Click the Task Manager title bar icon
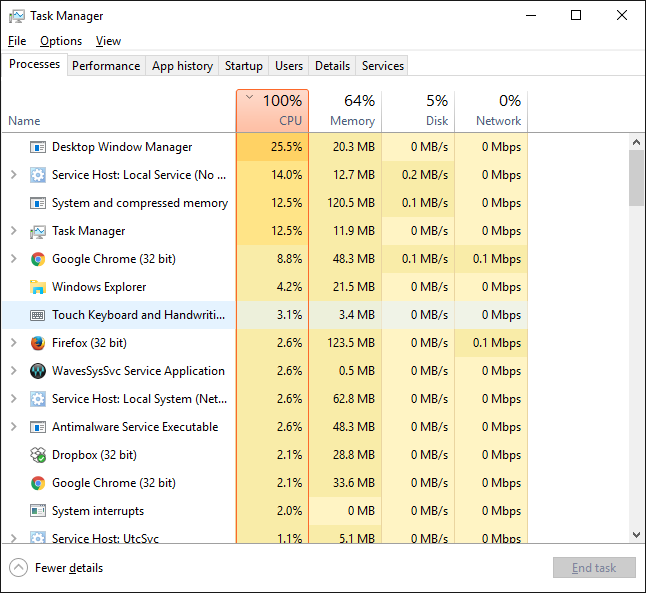The width and height of the screenshot is (646, 593). pyautogui.click(x=17, y=16)
